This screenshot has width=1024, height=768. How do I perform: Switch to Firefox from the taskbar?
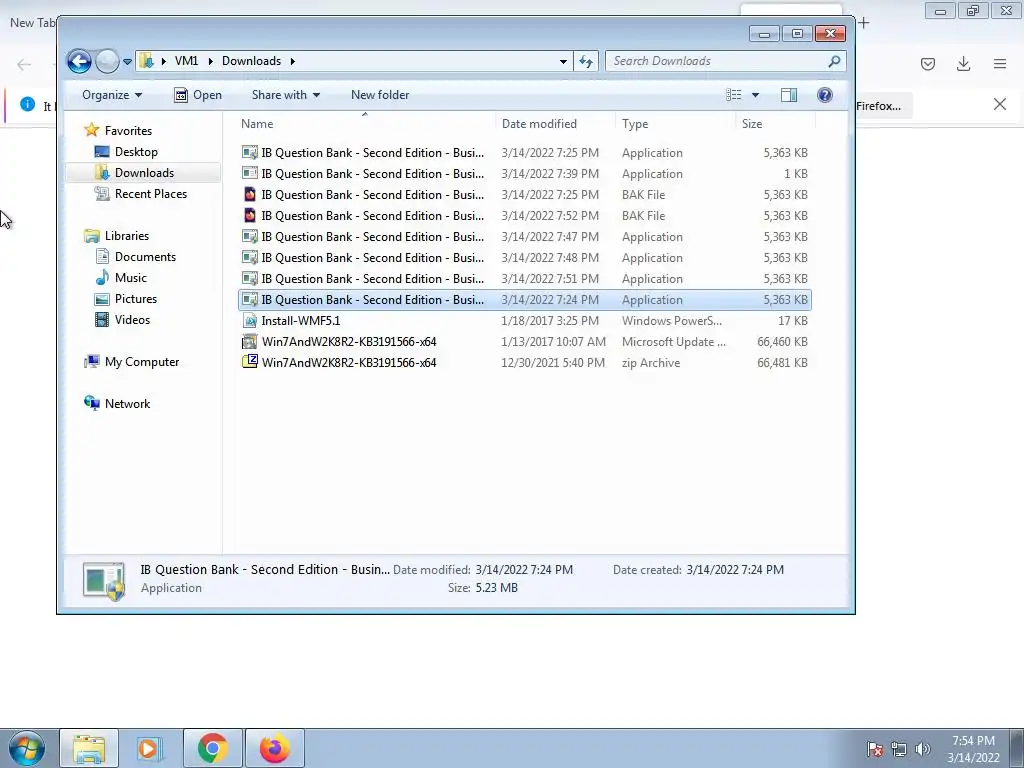click(275, 748)
